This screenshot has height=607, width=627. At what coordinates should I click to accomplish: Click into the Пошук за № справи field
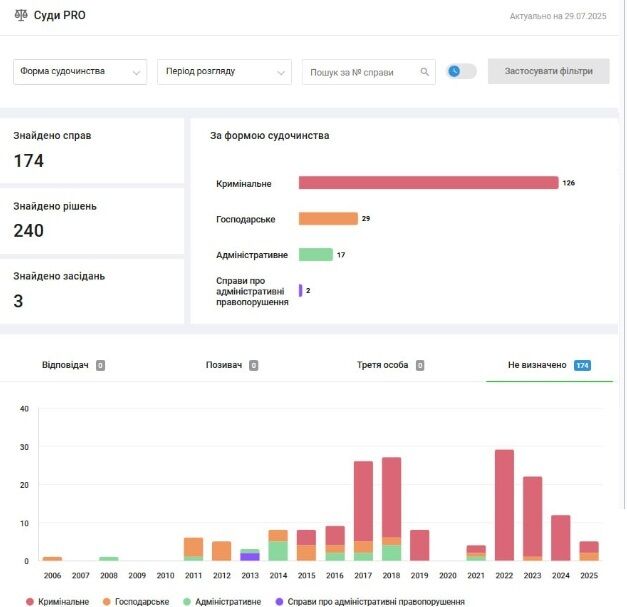pos(360,72)
